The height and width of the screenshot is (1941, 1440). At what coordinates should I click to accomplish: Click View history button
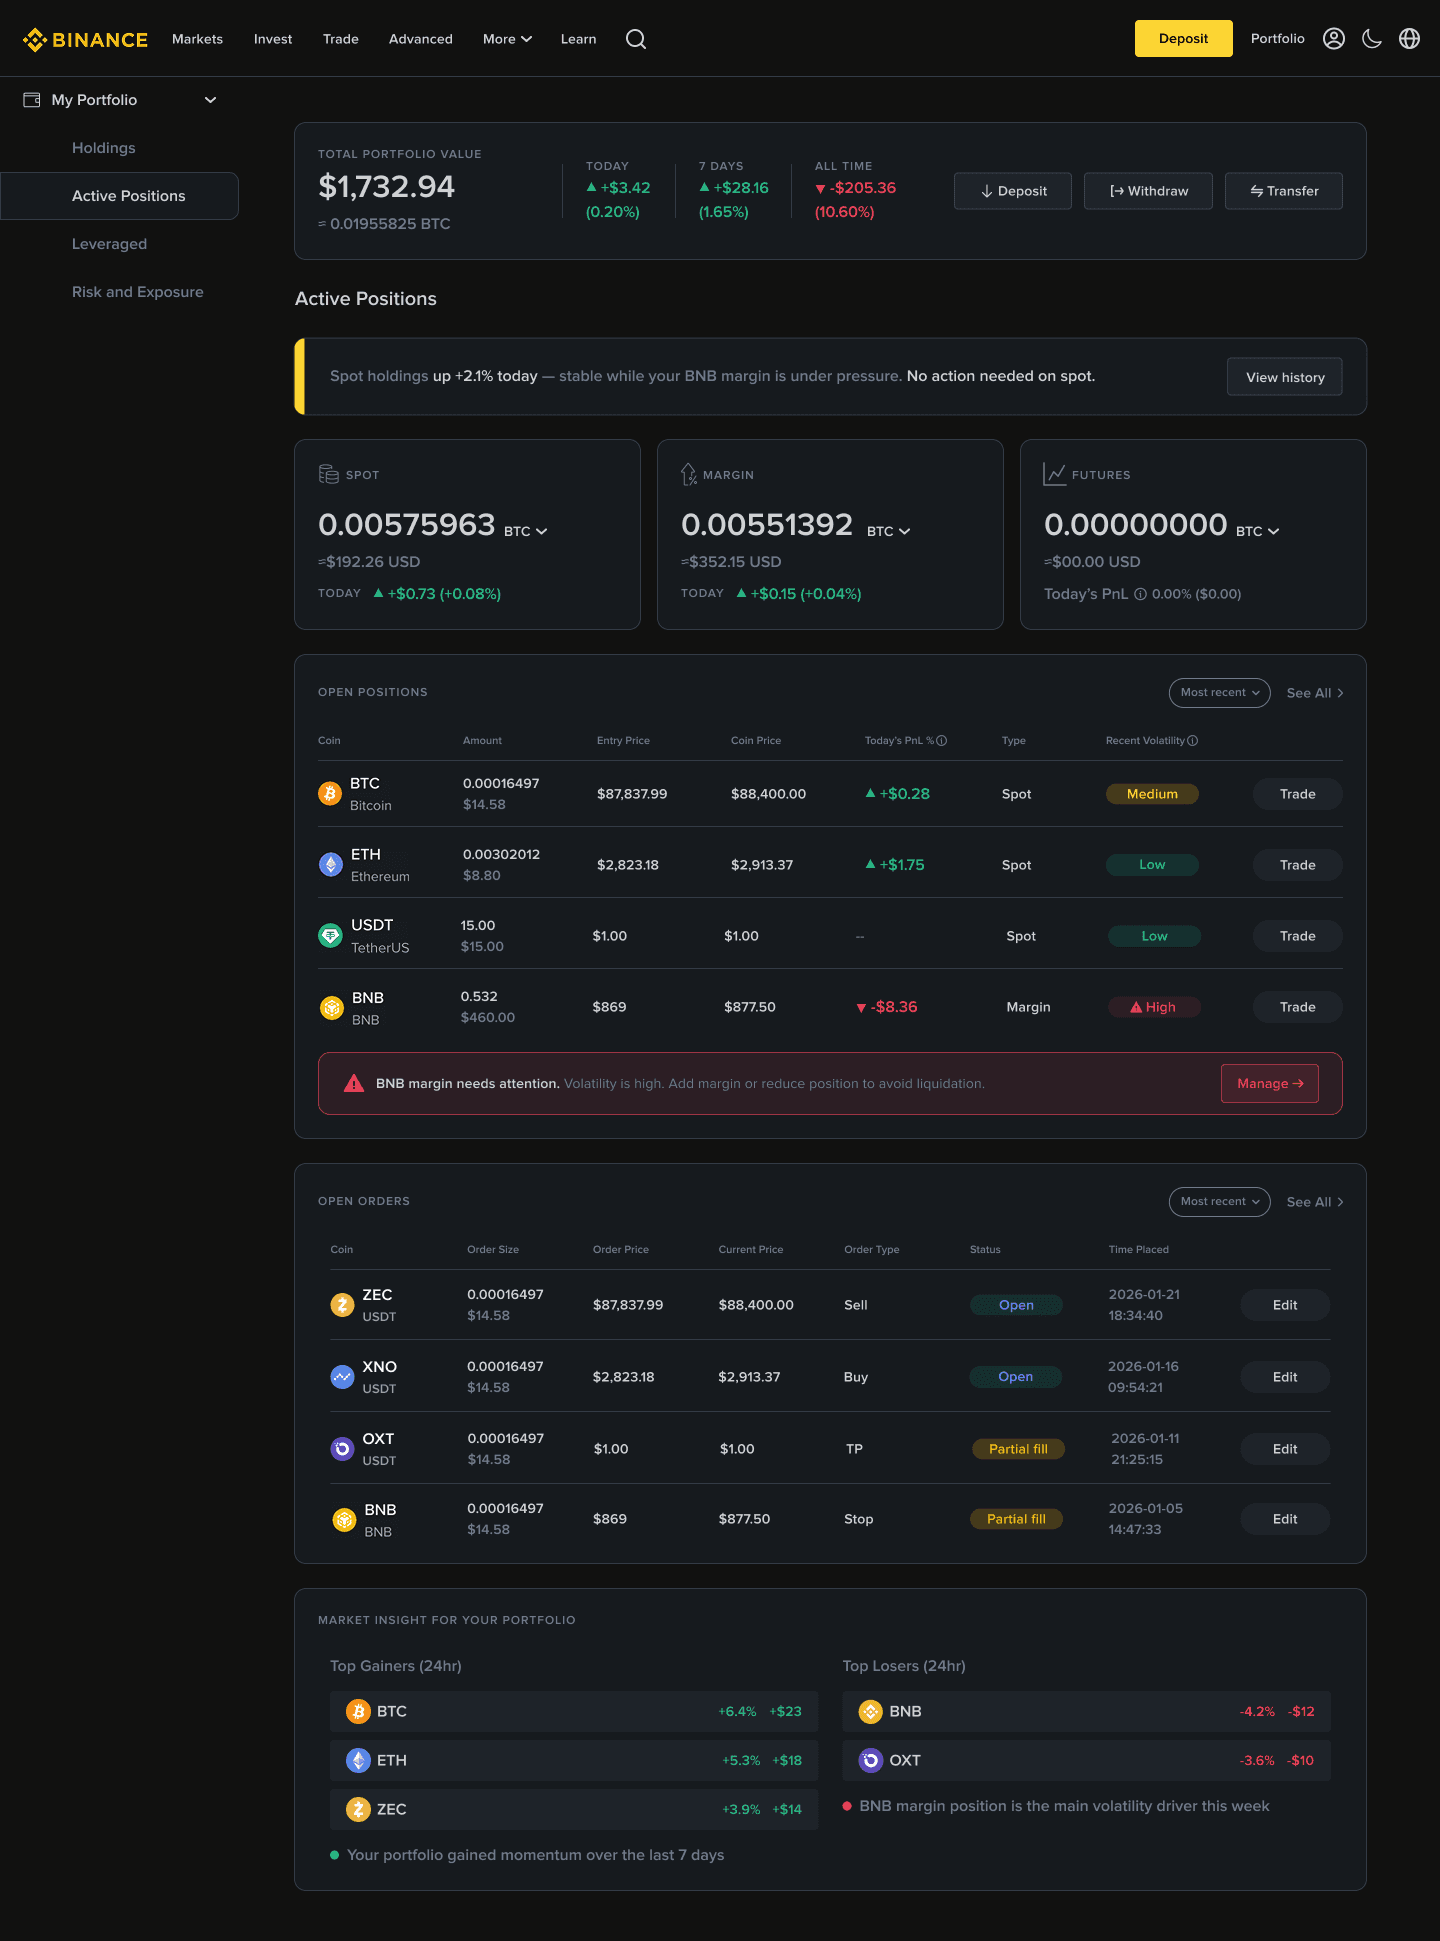(1285, 377)
